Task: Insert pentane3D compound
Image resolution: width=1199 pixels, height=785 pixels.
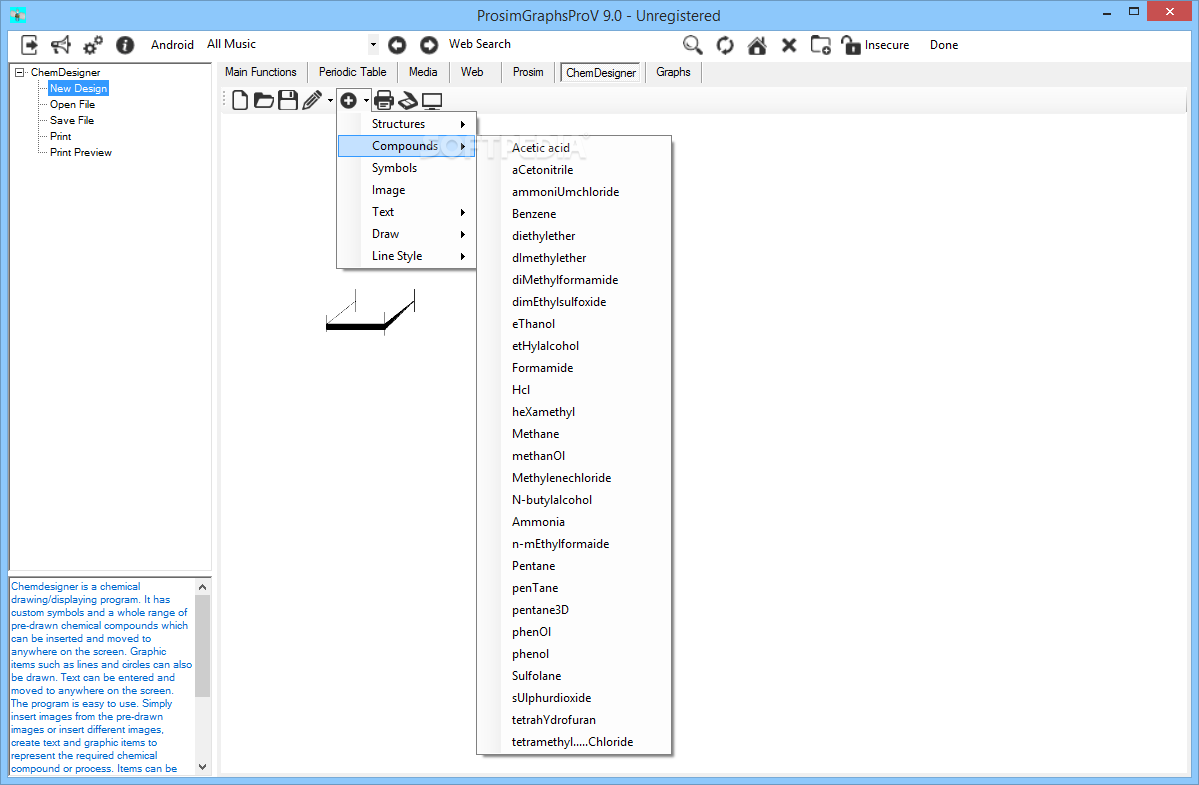Action: click(574, 610)
